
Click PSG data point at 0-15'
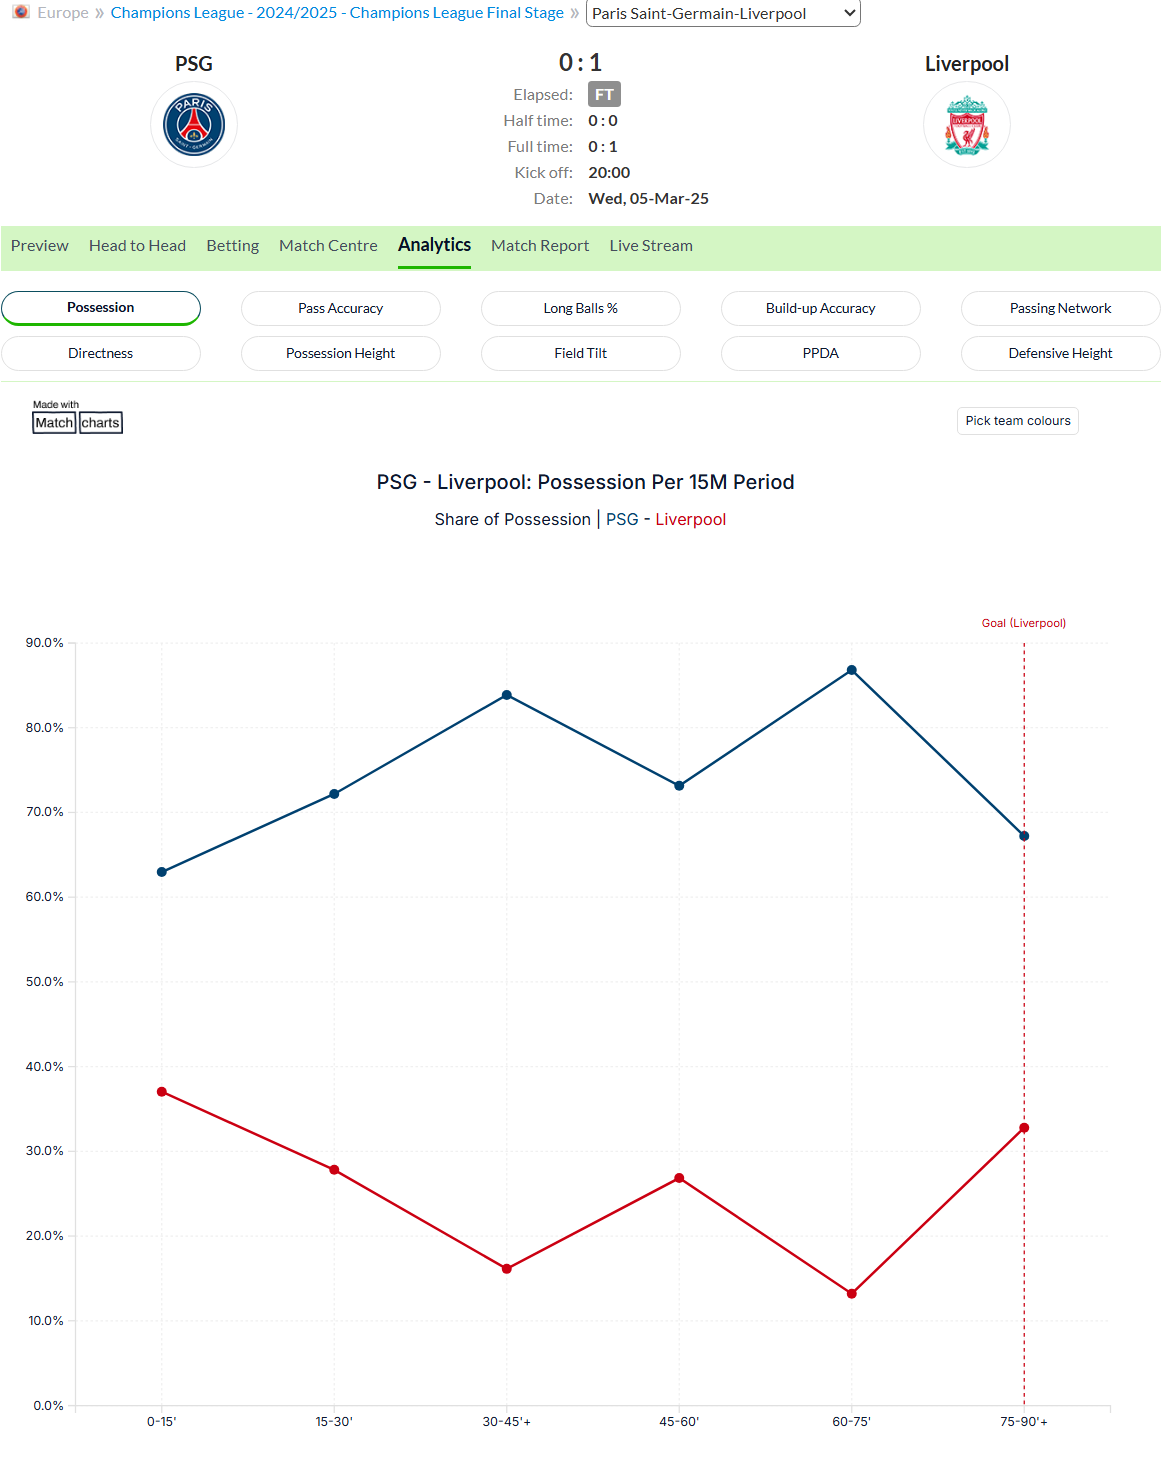click(x=162, y=872)
